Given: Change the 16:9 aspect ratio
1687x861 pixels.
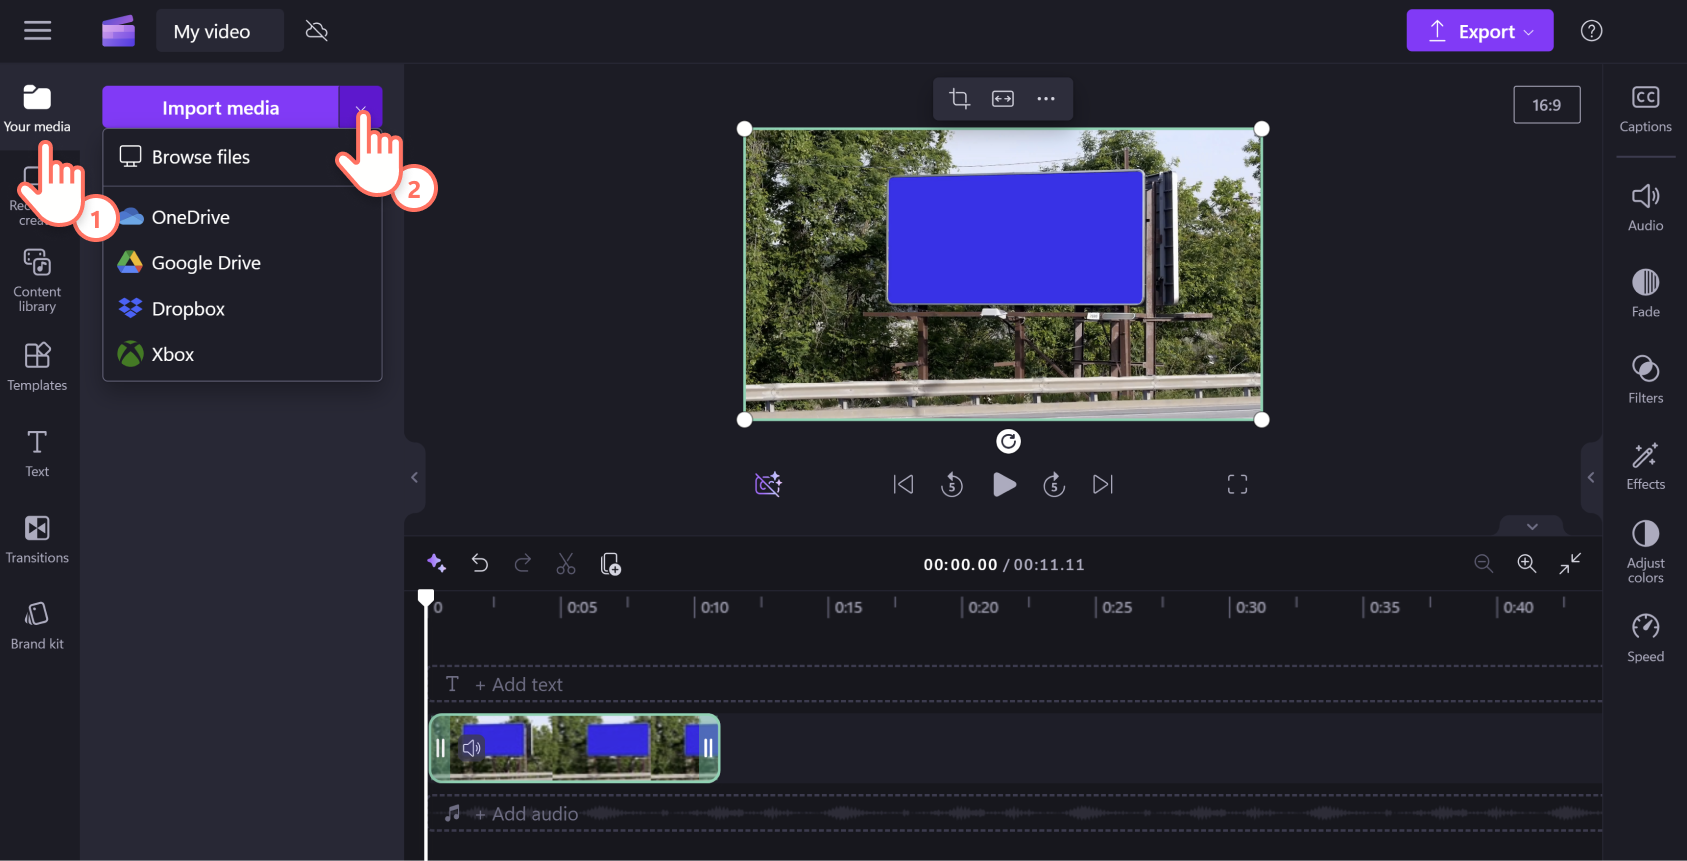Looking at the screenshot, I should click(1547, 105).
